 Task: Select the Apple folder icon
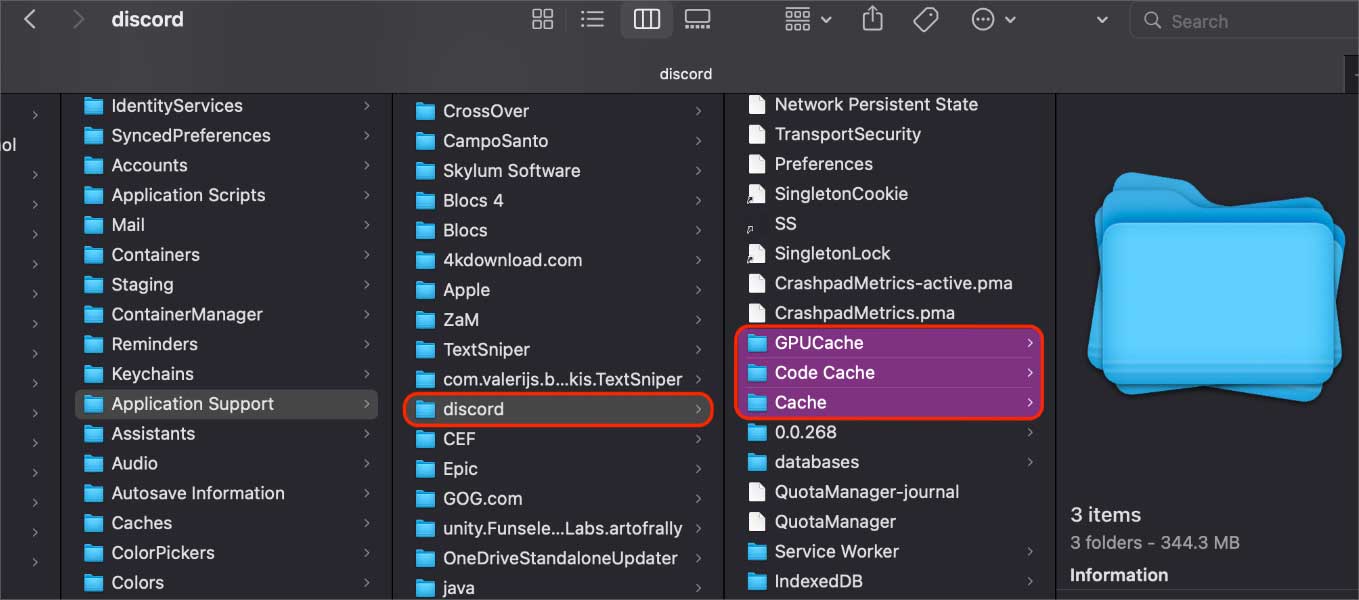426,290
